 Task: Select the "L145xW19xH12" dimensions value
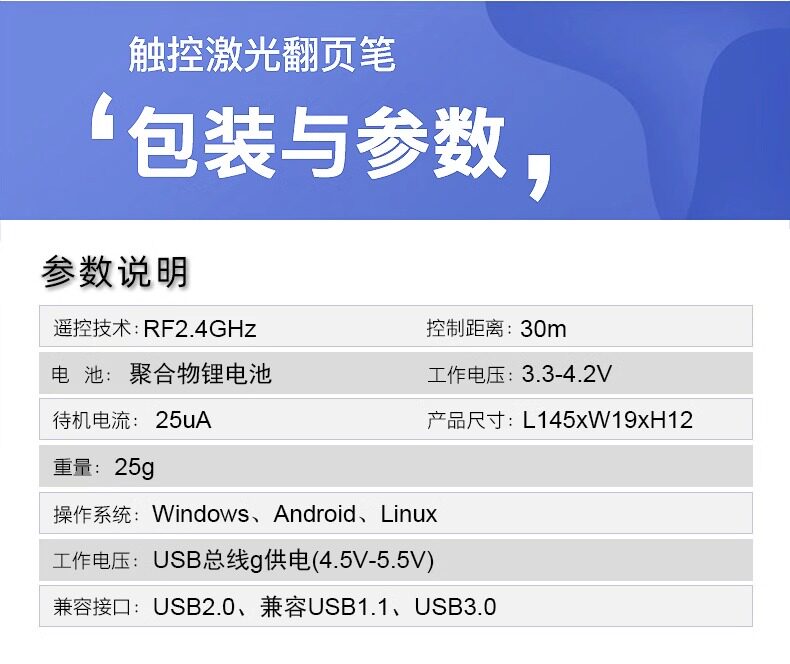tap(607, 421)
